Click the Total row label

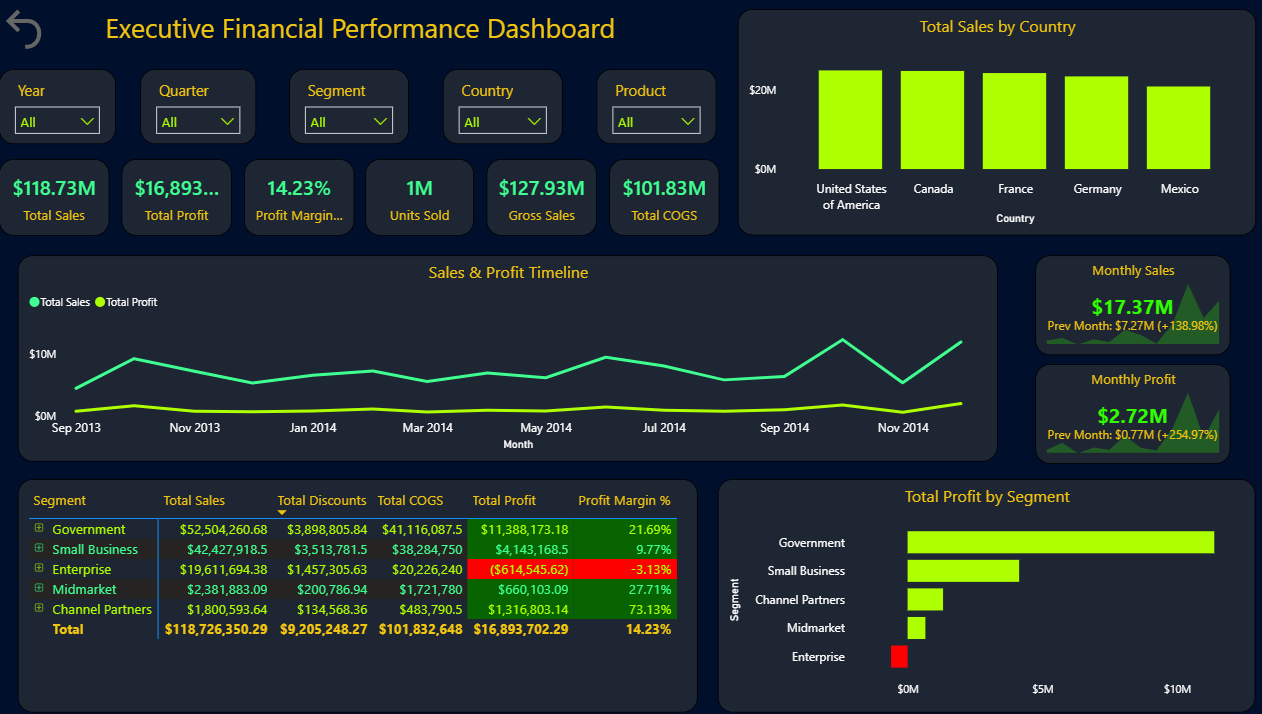click(68, 629)
